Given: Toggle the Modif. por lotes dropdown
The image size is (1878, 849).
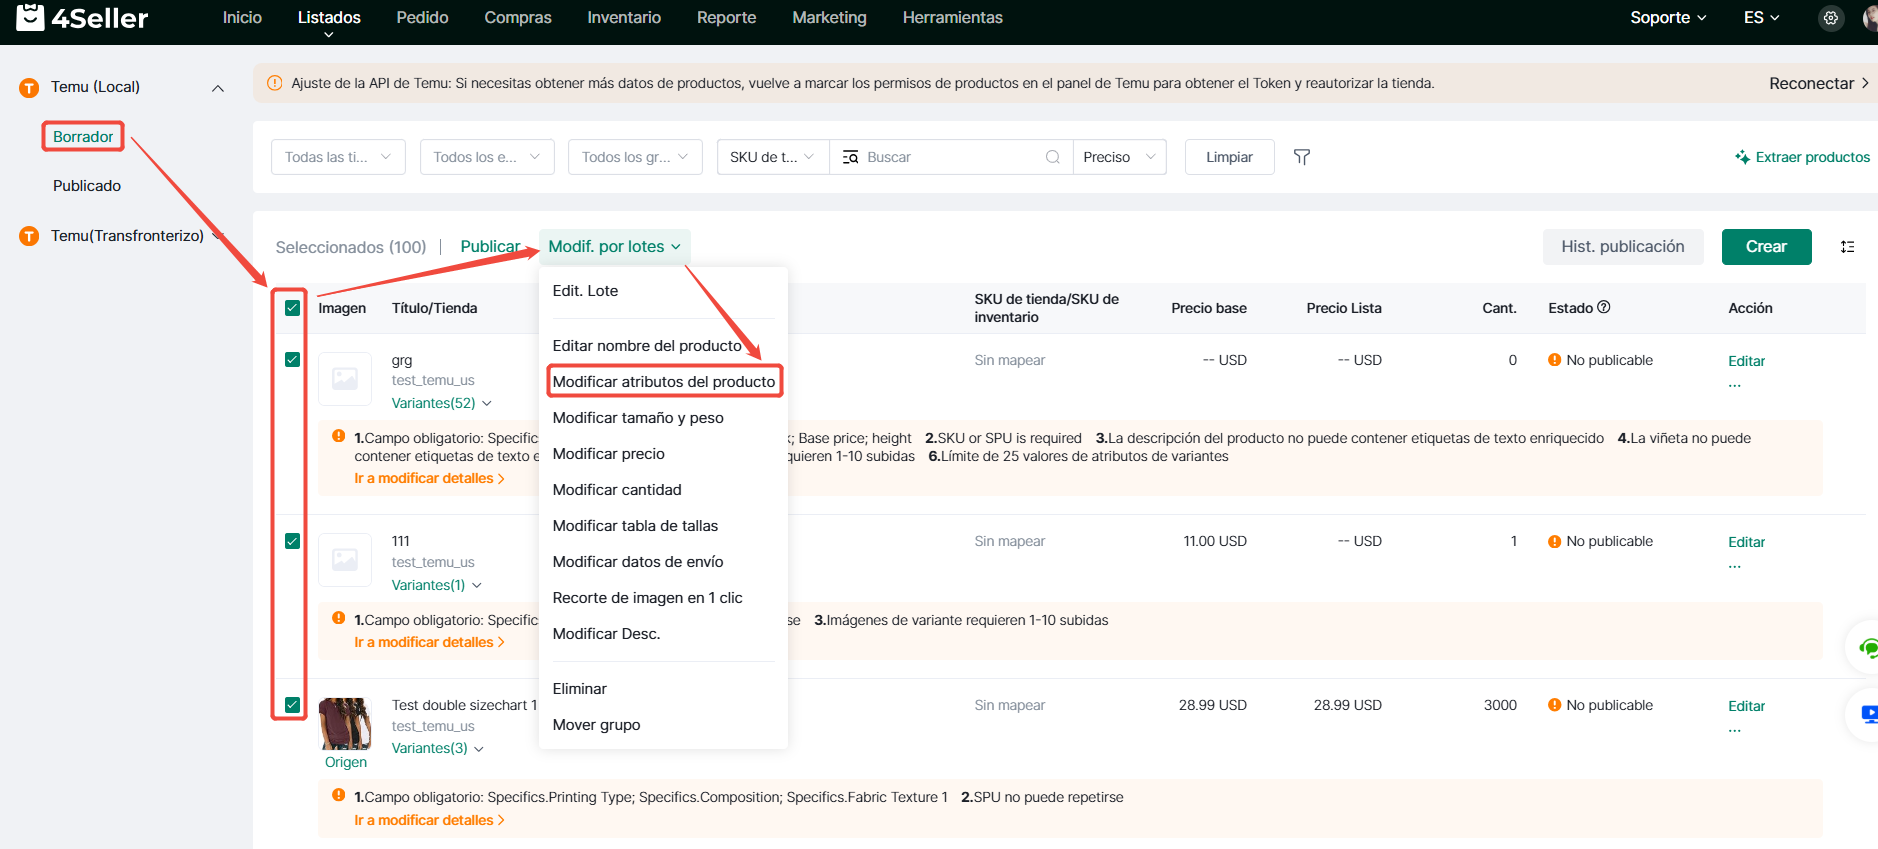Looking at the screenshot, I should [614, 246].
